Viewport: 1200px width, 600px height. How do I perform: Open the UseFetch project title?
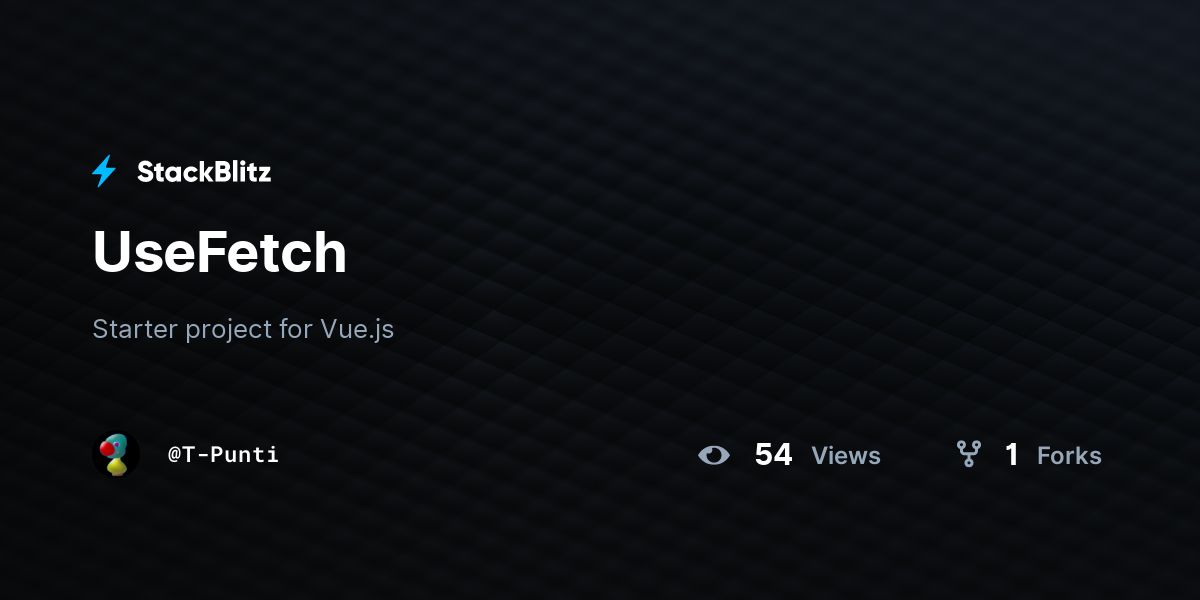point(219,252)
